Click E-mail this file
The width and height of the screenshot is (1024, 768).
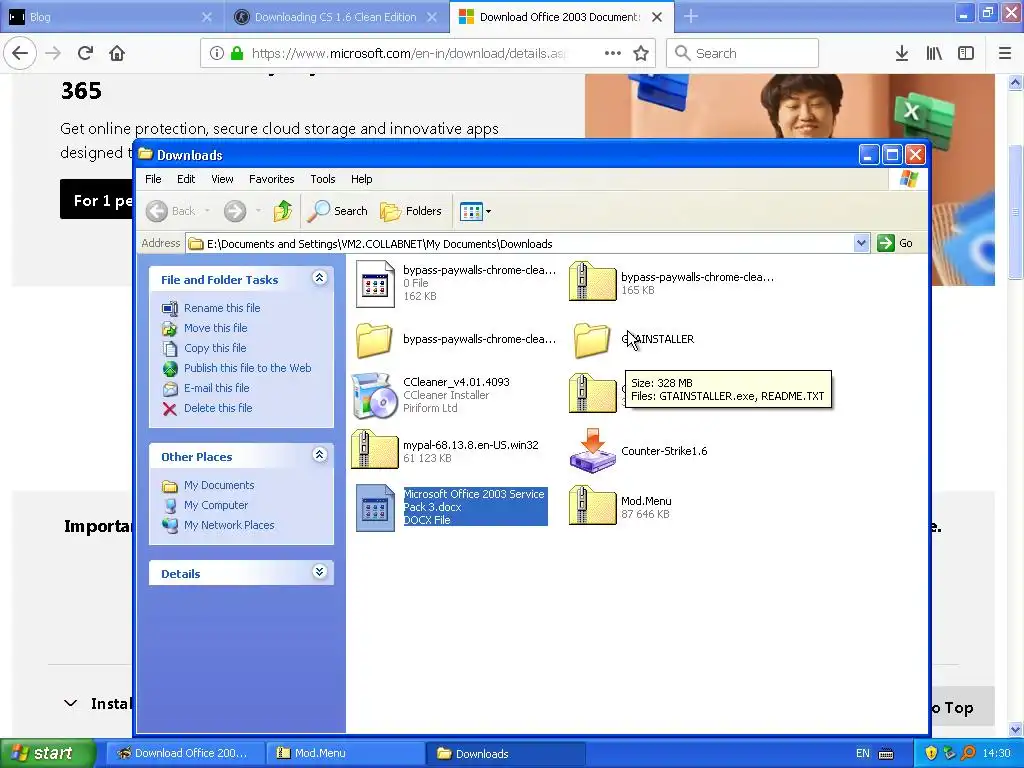217,388
